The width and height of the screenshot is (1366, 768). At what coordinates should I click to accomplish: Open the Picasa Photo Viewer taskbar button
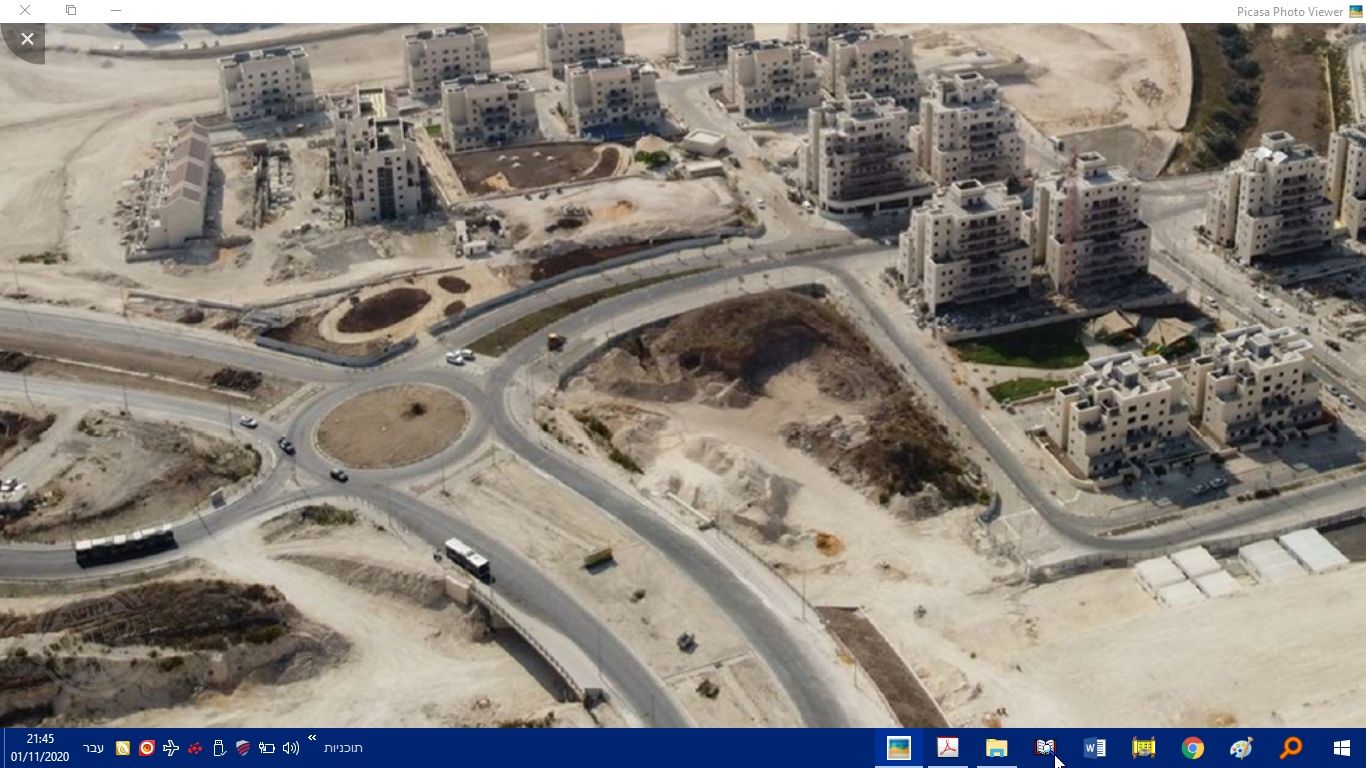click(899, 748)
